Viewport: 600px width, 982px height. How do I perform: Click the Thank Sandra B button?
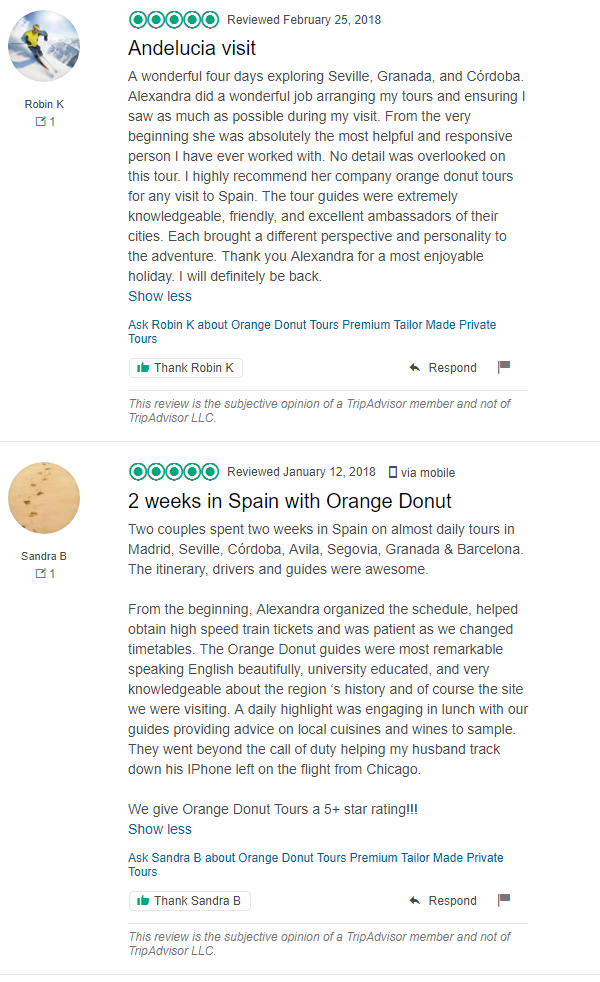(x=189, y=899)
